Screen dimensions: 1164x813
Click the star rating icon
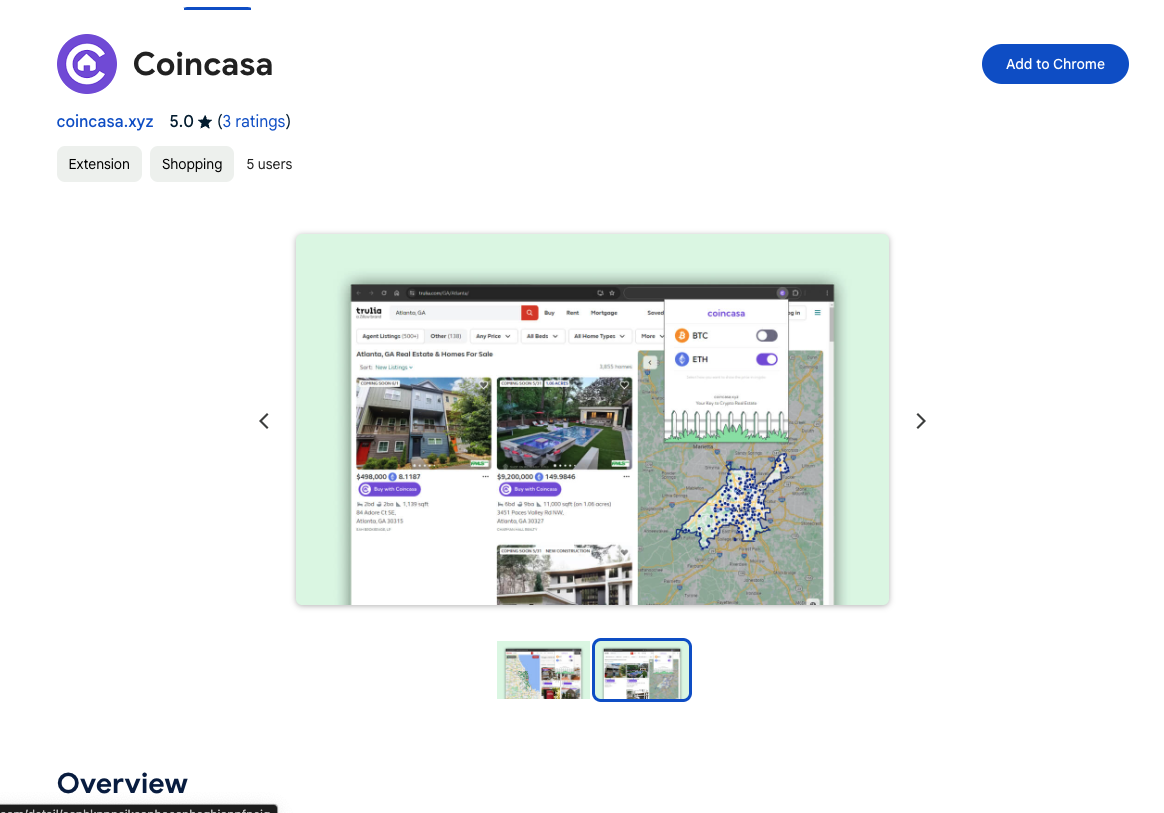click(205, 122)
